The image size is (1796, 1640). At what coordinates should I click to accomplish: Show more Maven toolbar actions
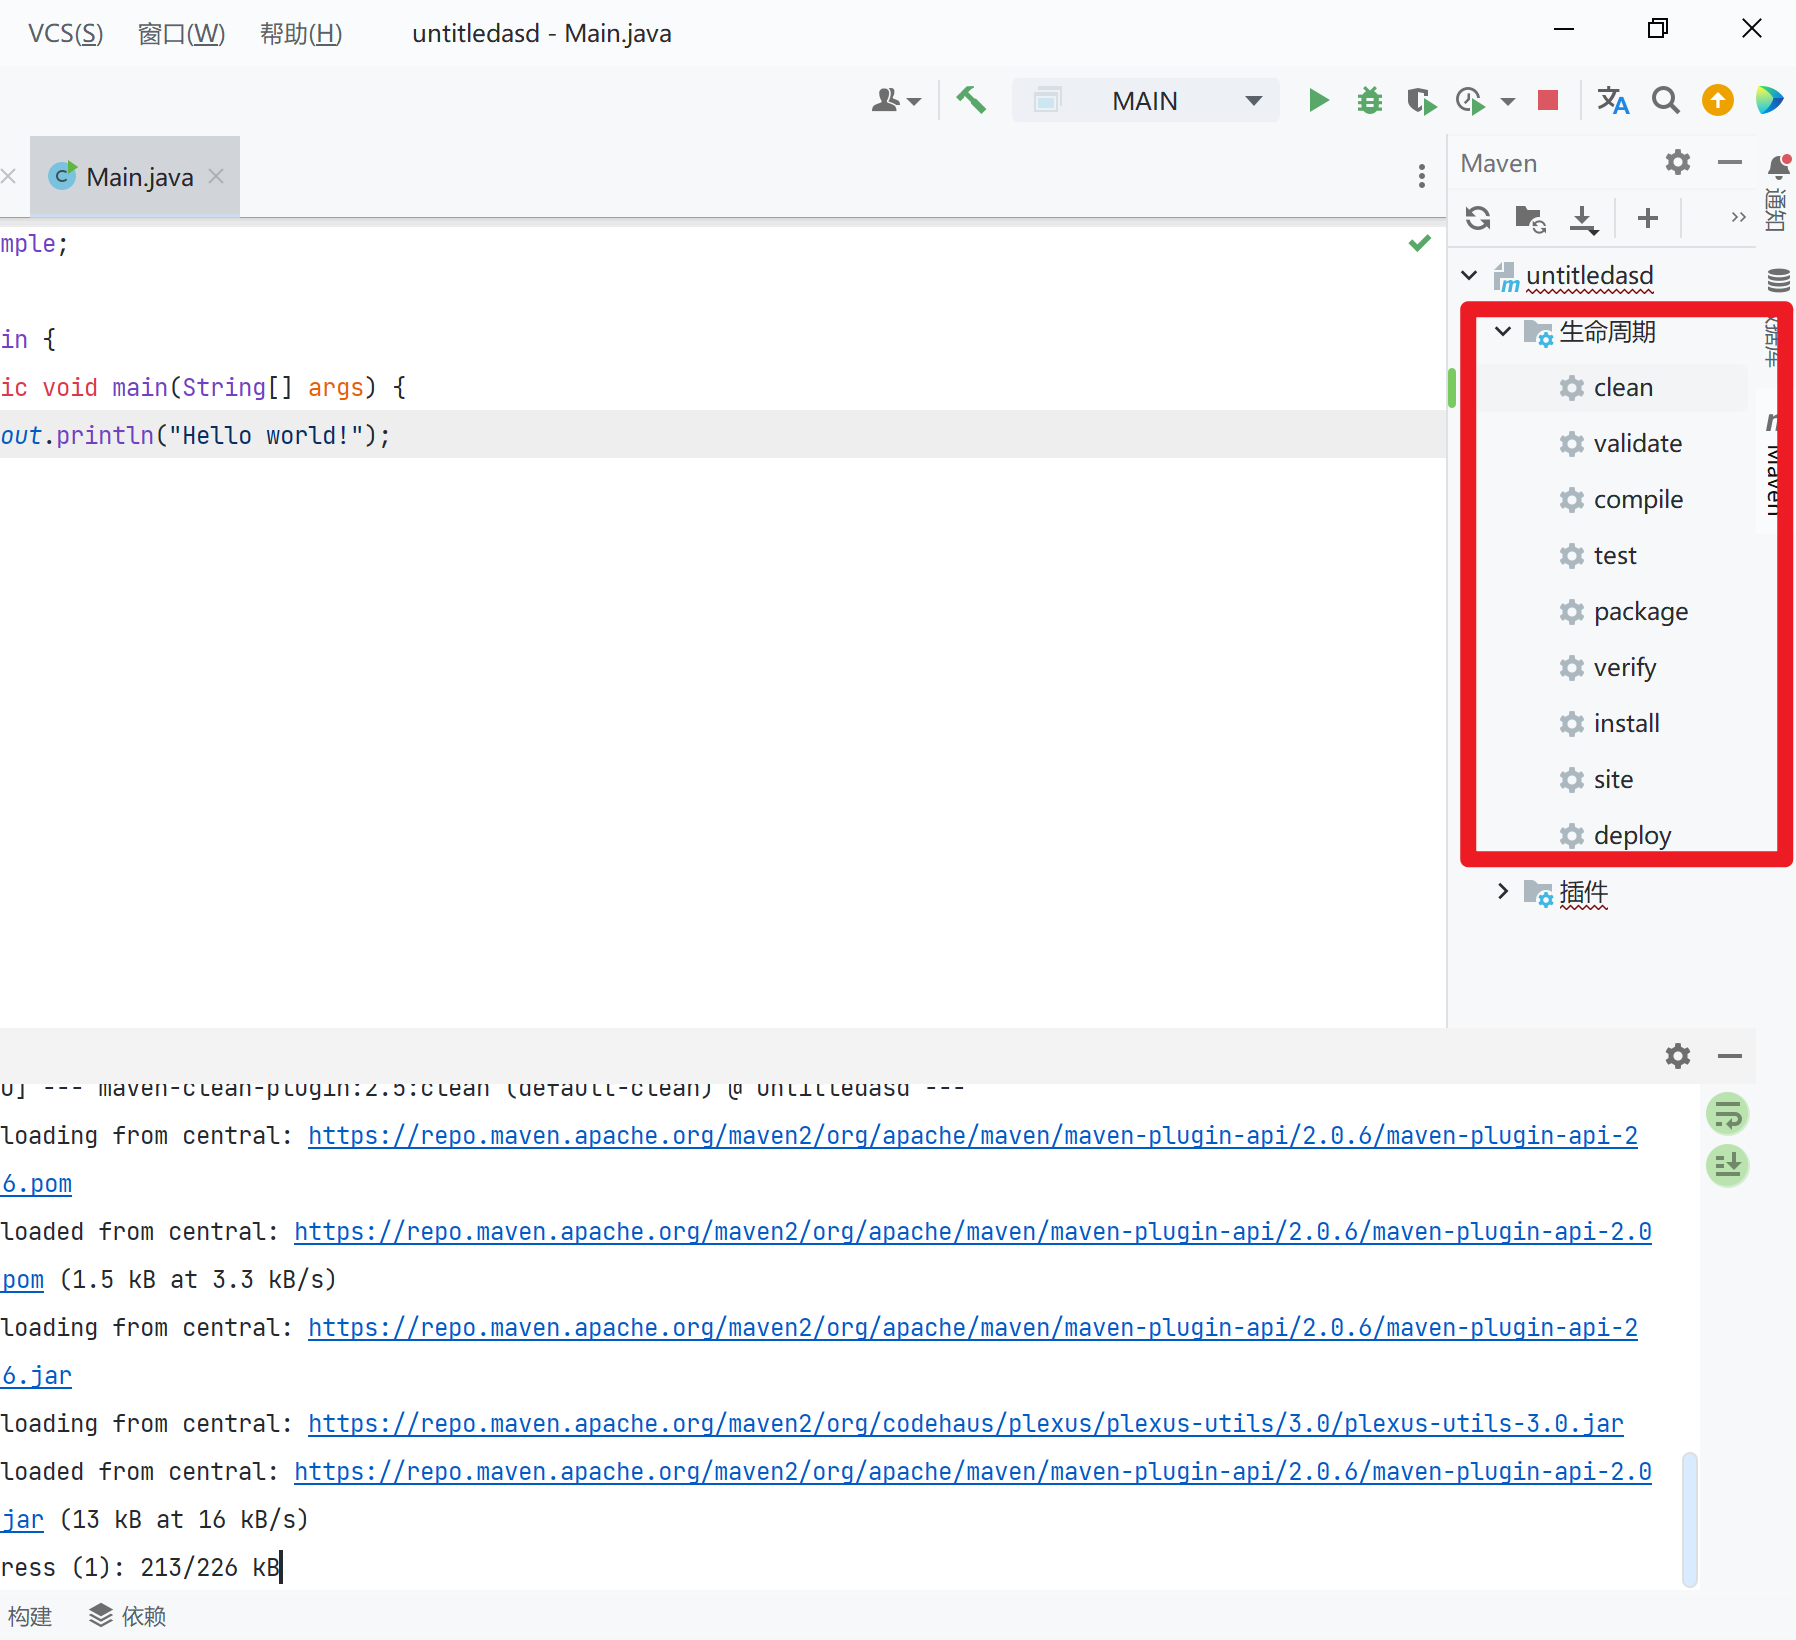pos(1738,217)
